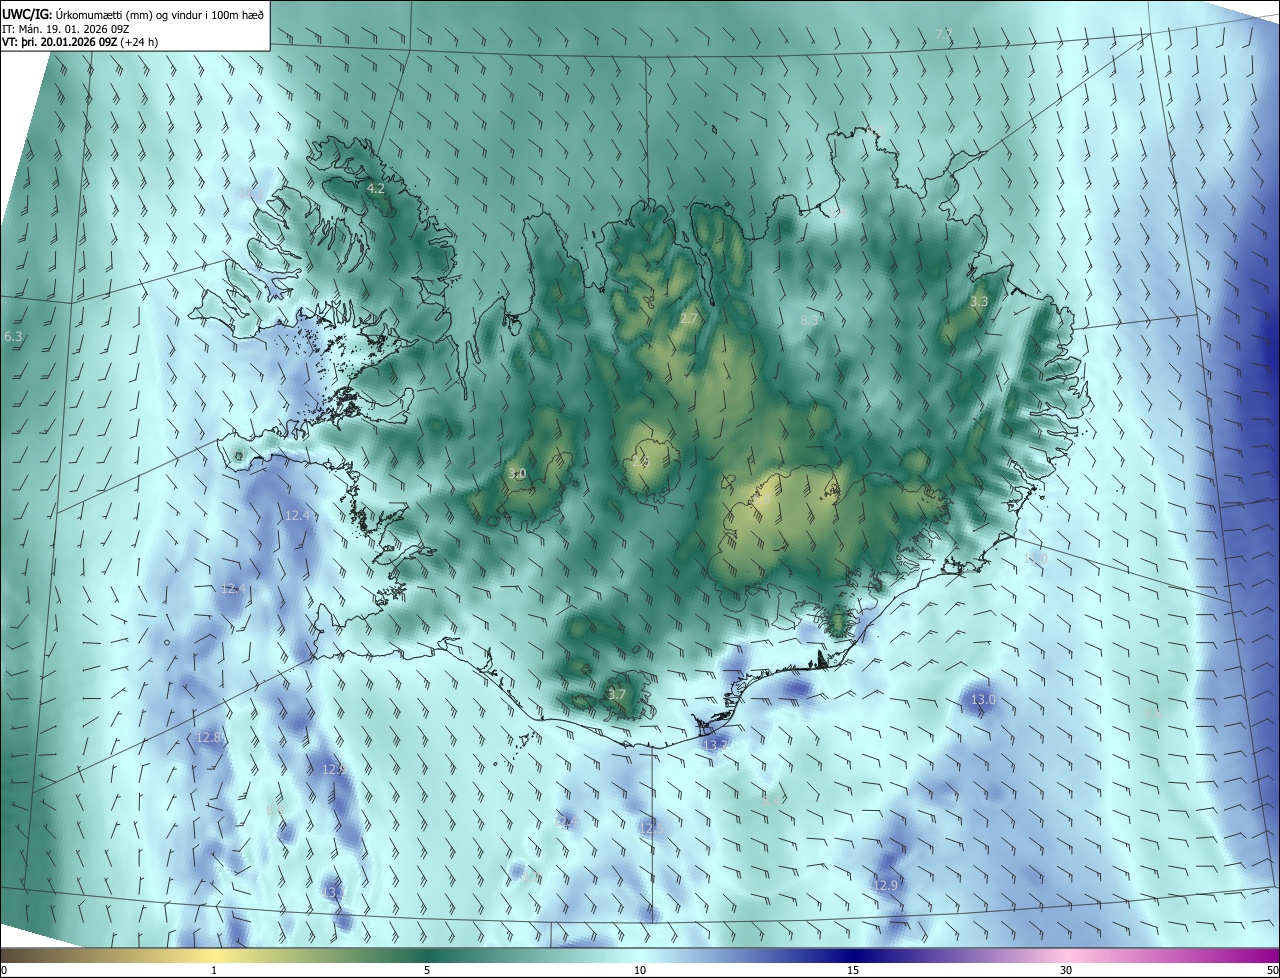Click the colour scale tick label 30
The image size is (1280, 978).
pos(1066,970)
